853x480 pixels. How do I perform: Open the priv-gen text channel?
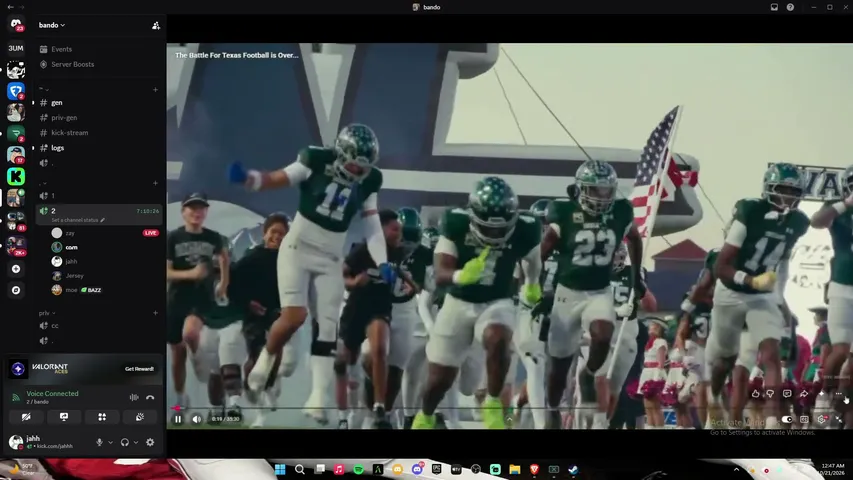tap(98, 118)
